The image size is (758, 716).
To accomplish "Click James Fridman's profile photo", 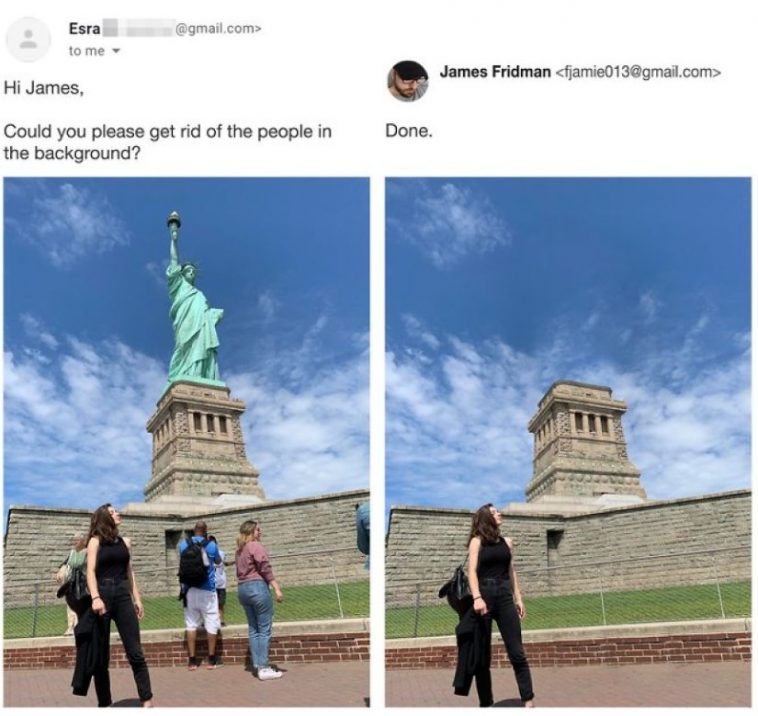I will [408, 81].
